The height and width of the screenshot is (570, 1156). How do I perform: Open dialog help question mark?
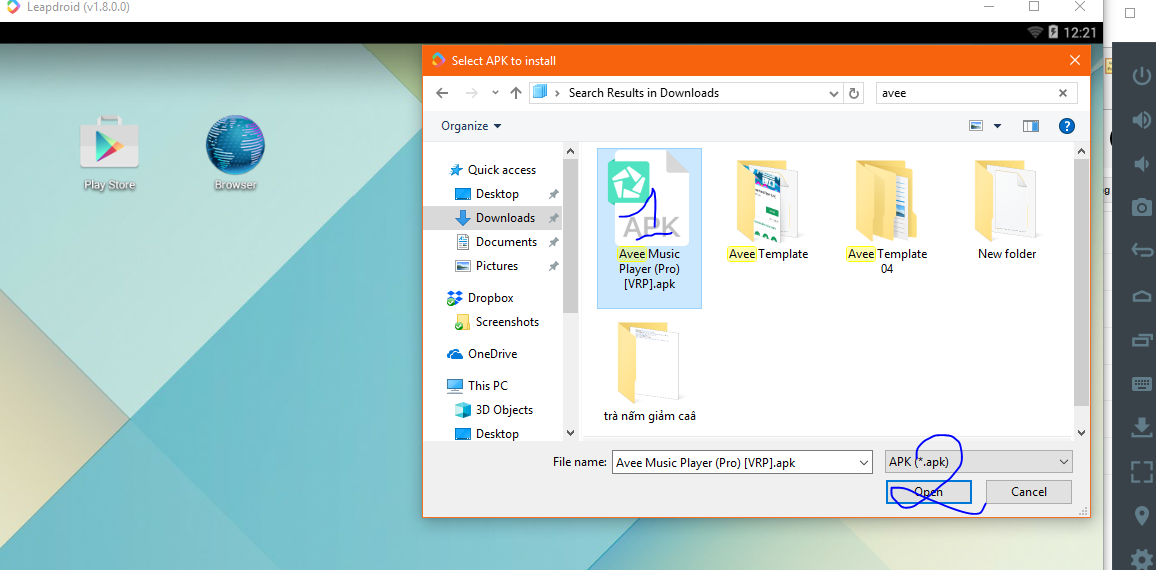[x=1066, y=126]
